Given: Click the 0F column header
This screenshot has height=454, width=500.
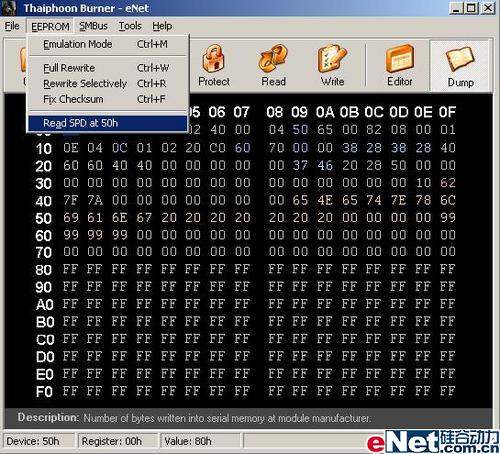Looking at the screenshot, I should [447, 112].
